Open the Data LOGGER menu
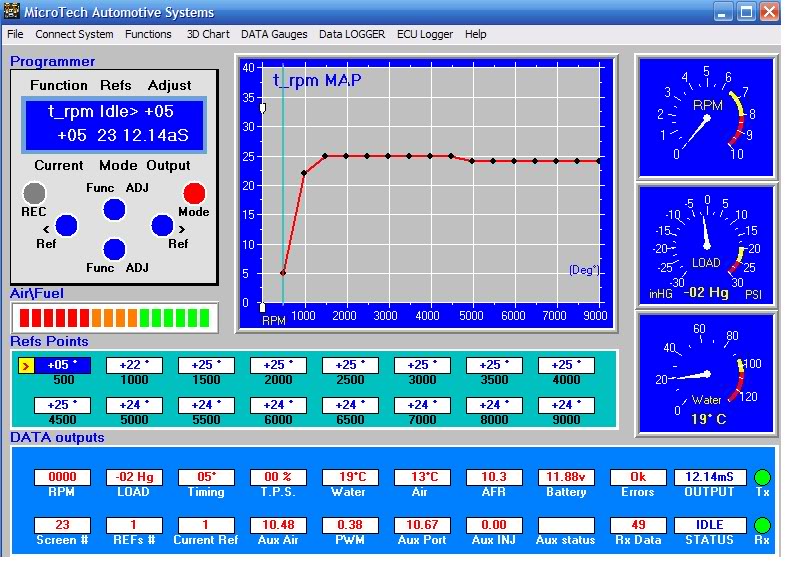The width and height of the screenshot is (790, 573). (x=352, y=34)
